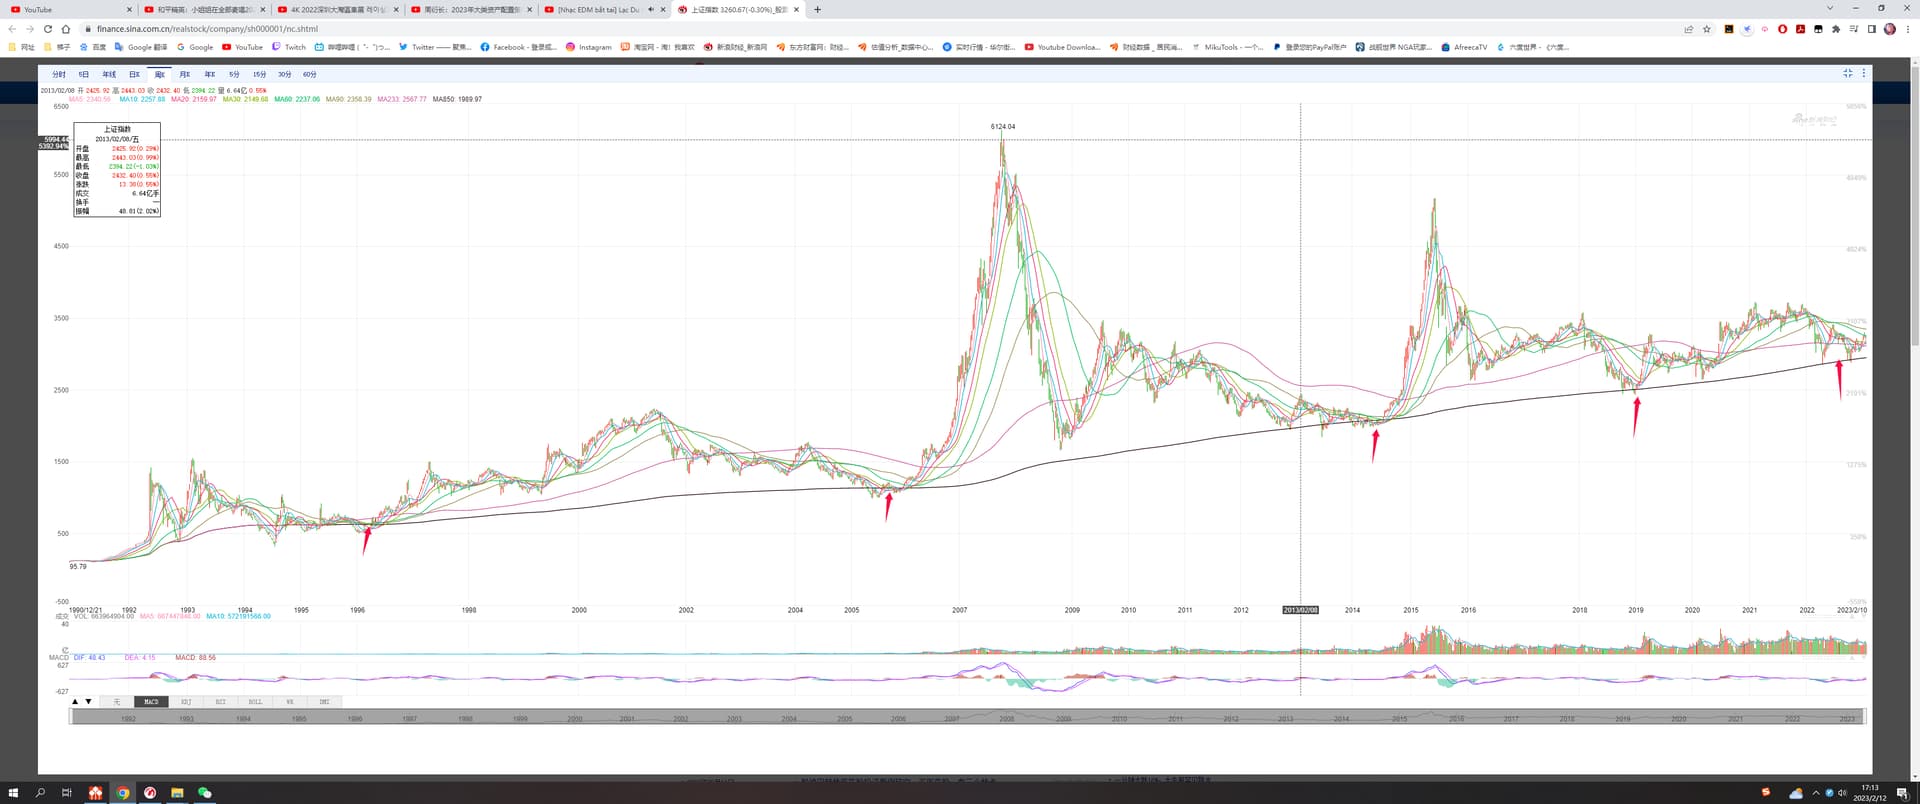This screenshot has height=804, width=1920.
Task: Click the left handle of the range slider
Action: (70, 717)
